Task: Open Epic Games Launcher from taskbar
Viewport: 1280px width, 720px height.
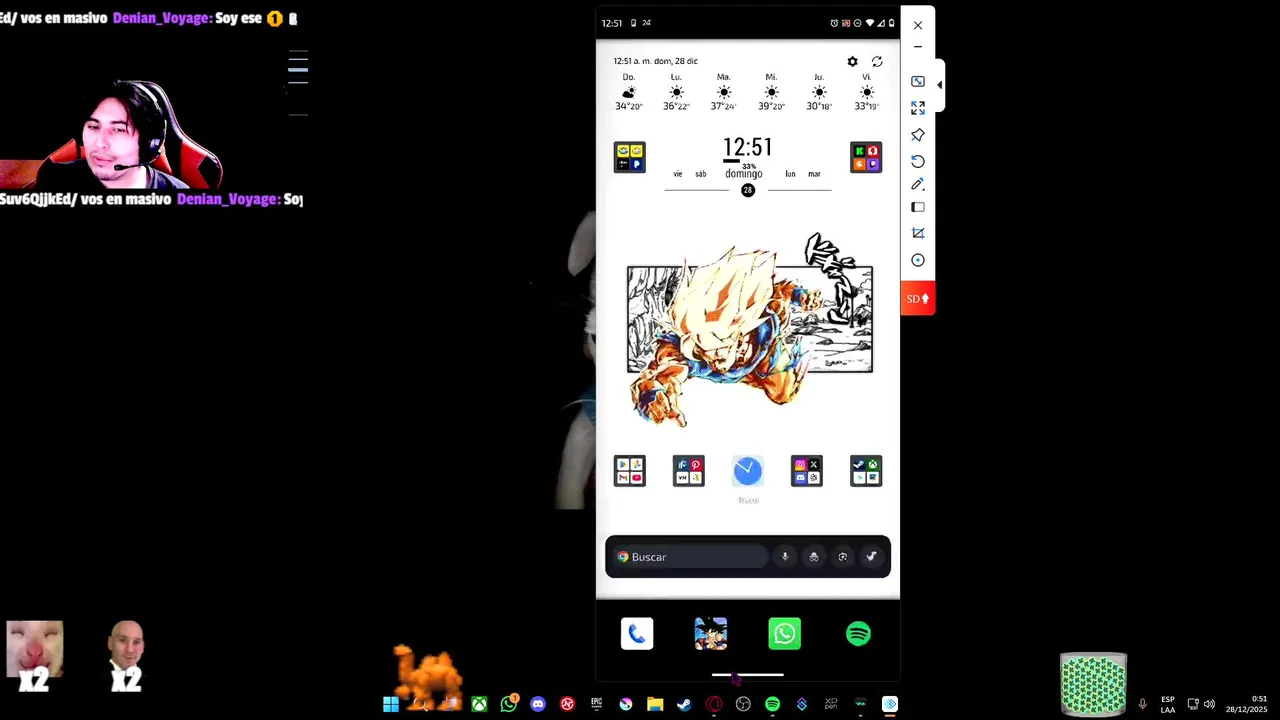Action: [597, 704]
